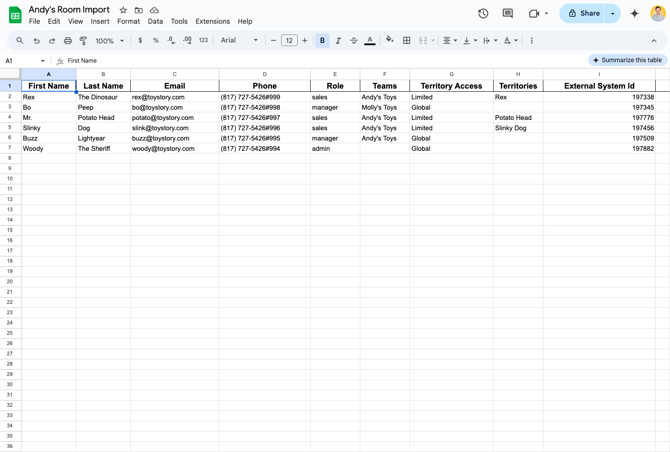Open the Tools menu
This screenshot has width=670, height=452.
coord(179,21)
